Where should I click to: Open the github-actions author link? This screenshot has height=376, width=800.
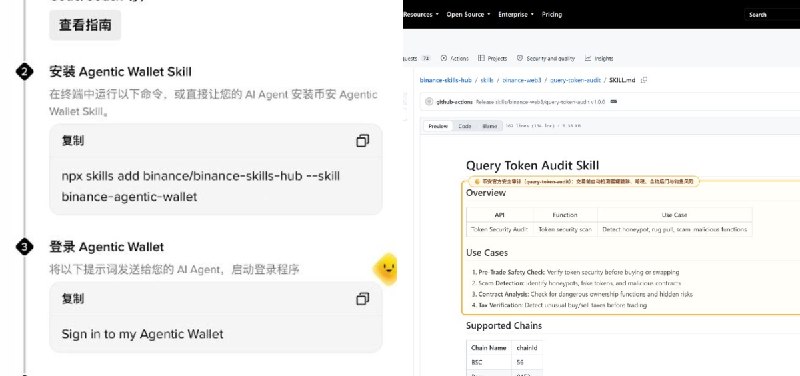(455, 102)
